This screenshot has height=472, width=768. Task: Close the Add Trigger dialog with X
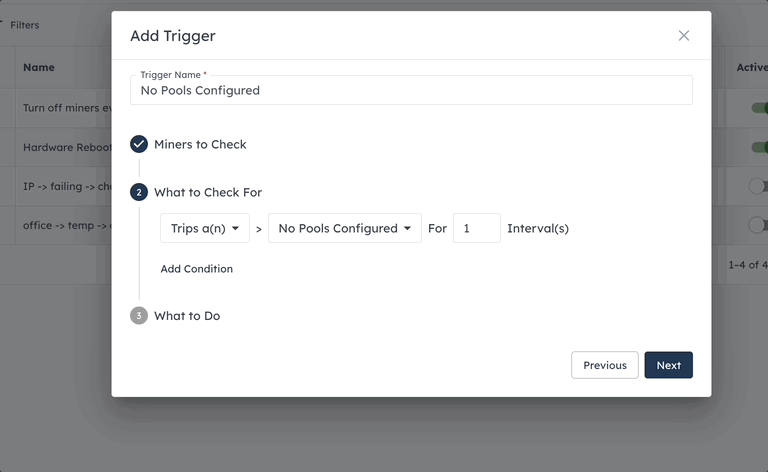[684, 36]
